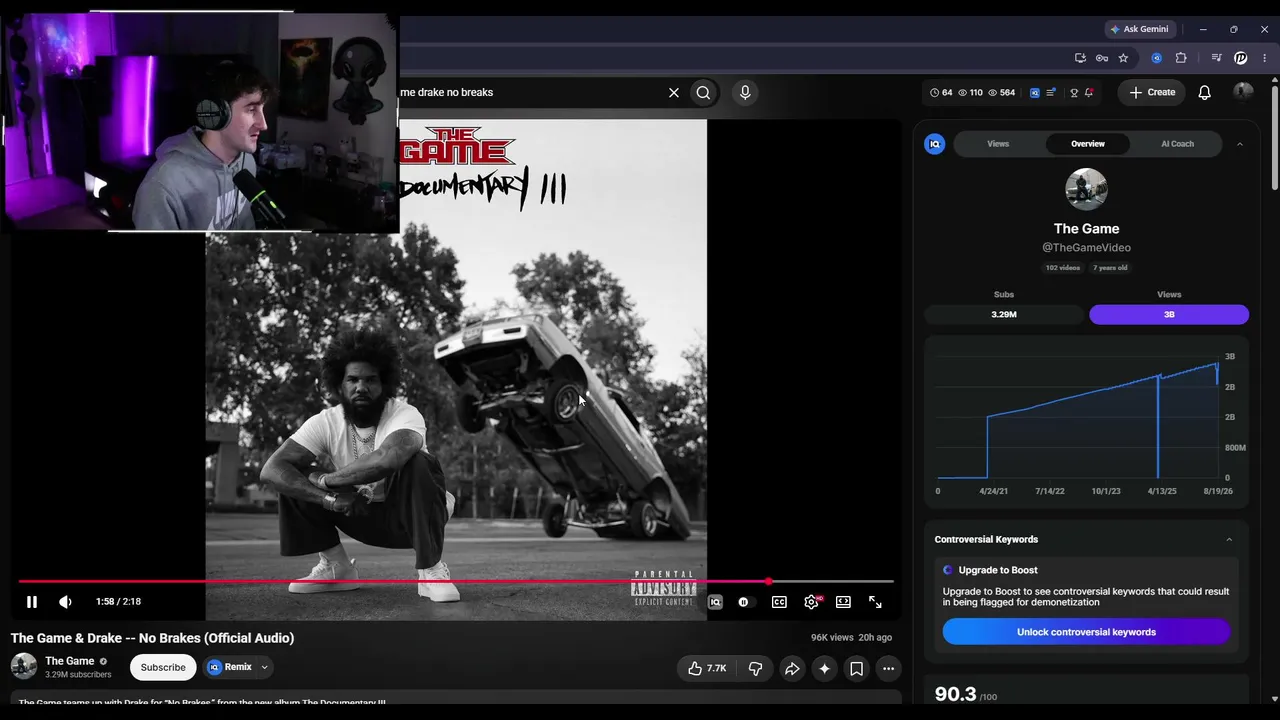Click the video title text
The image size is (1280, 720).
[152, 638]
